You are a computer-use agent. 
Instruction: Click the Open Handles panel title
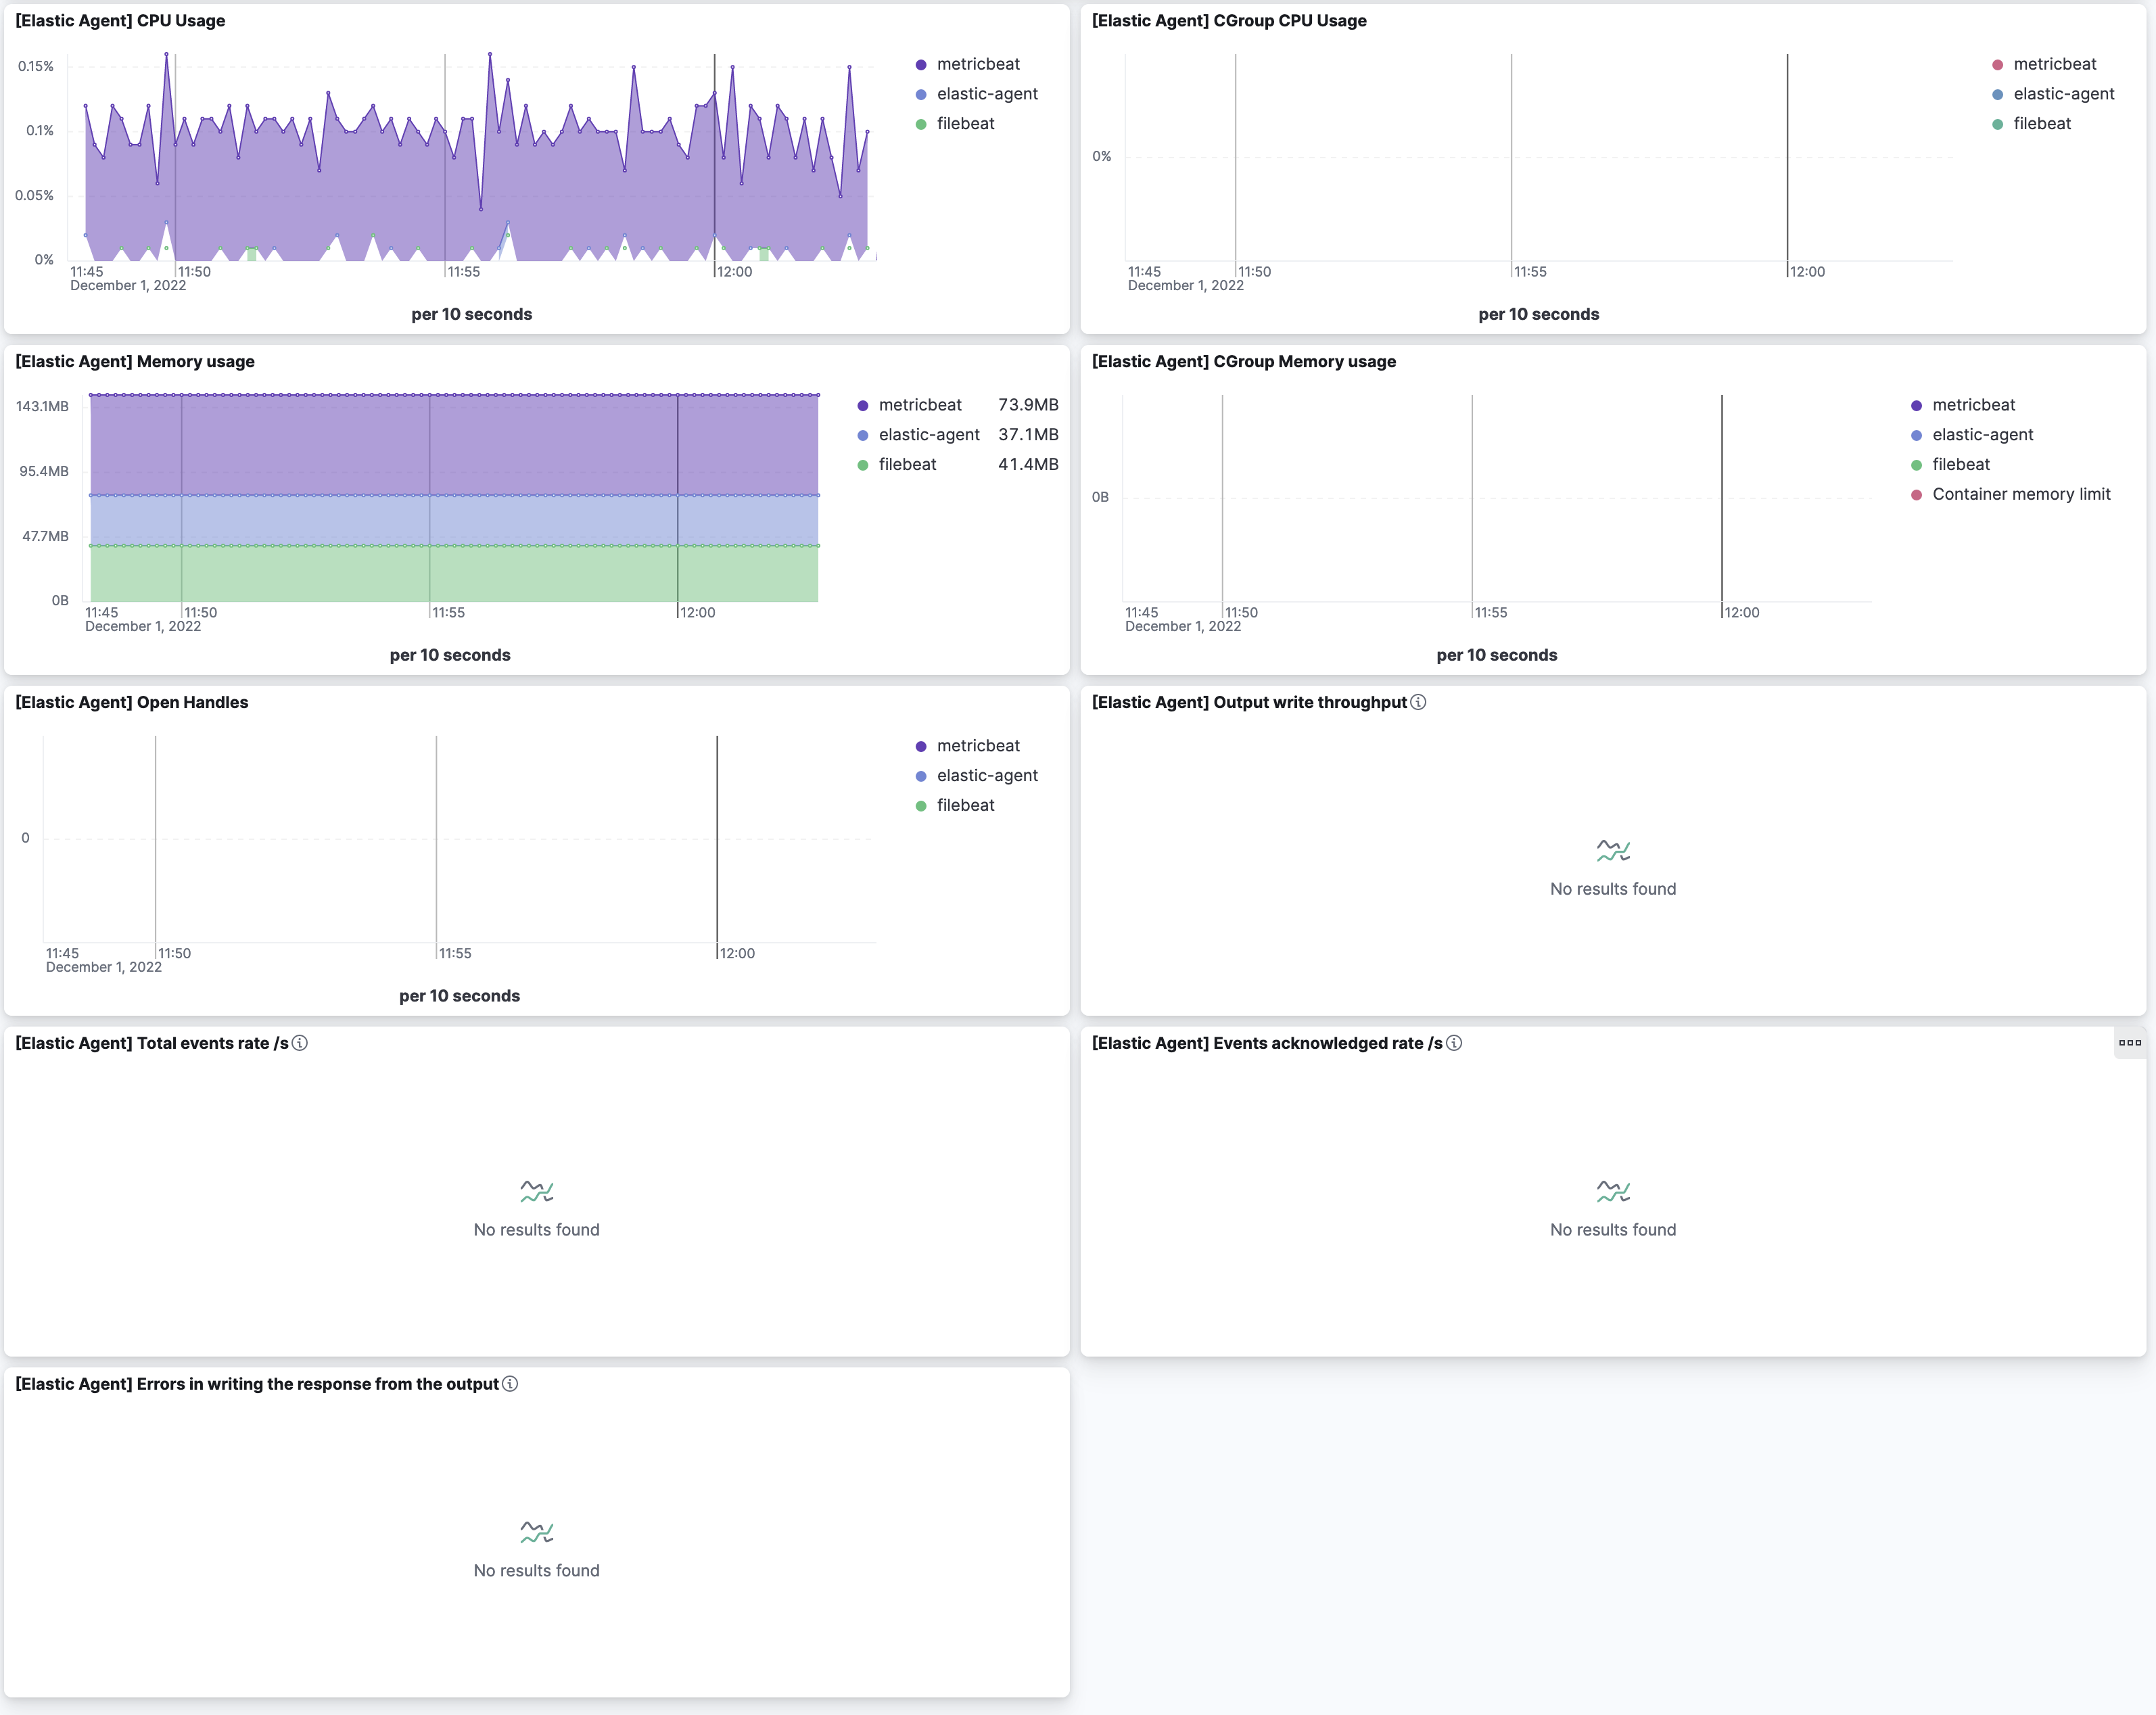pos(132,702)
